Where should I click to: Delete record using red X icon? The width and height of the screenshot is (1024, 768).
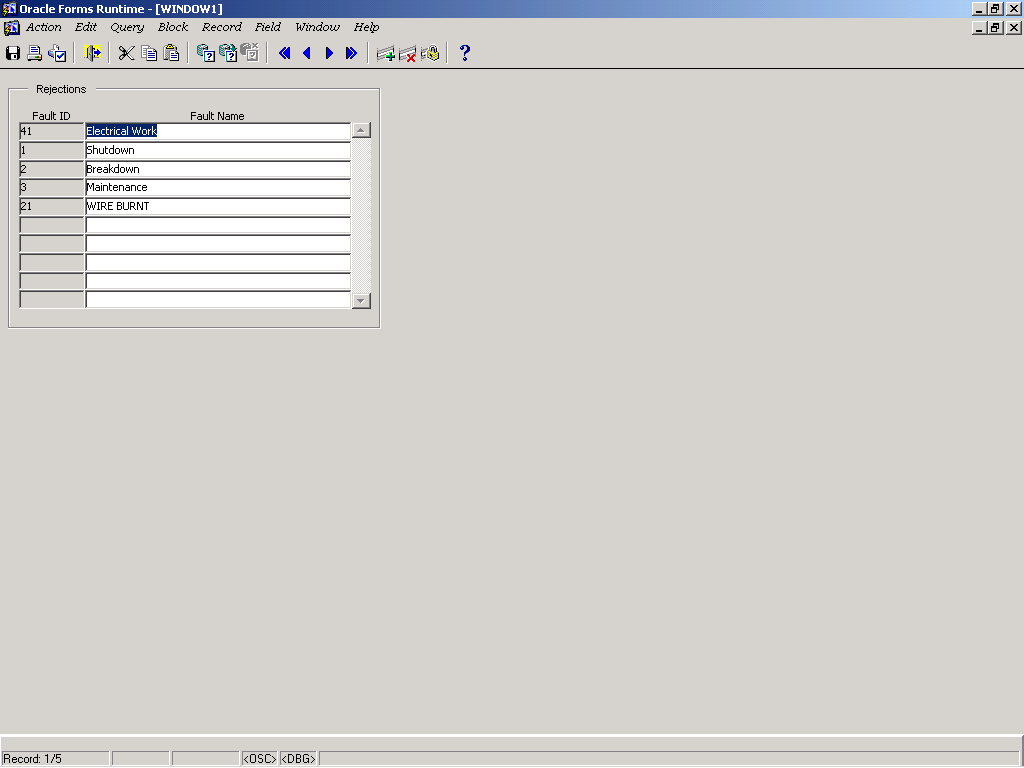coord(407,53)
